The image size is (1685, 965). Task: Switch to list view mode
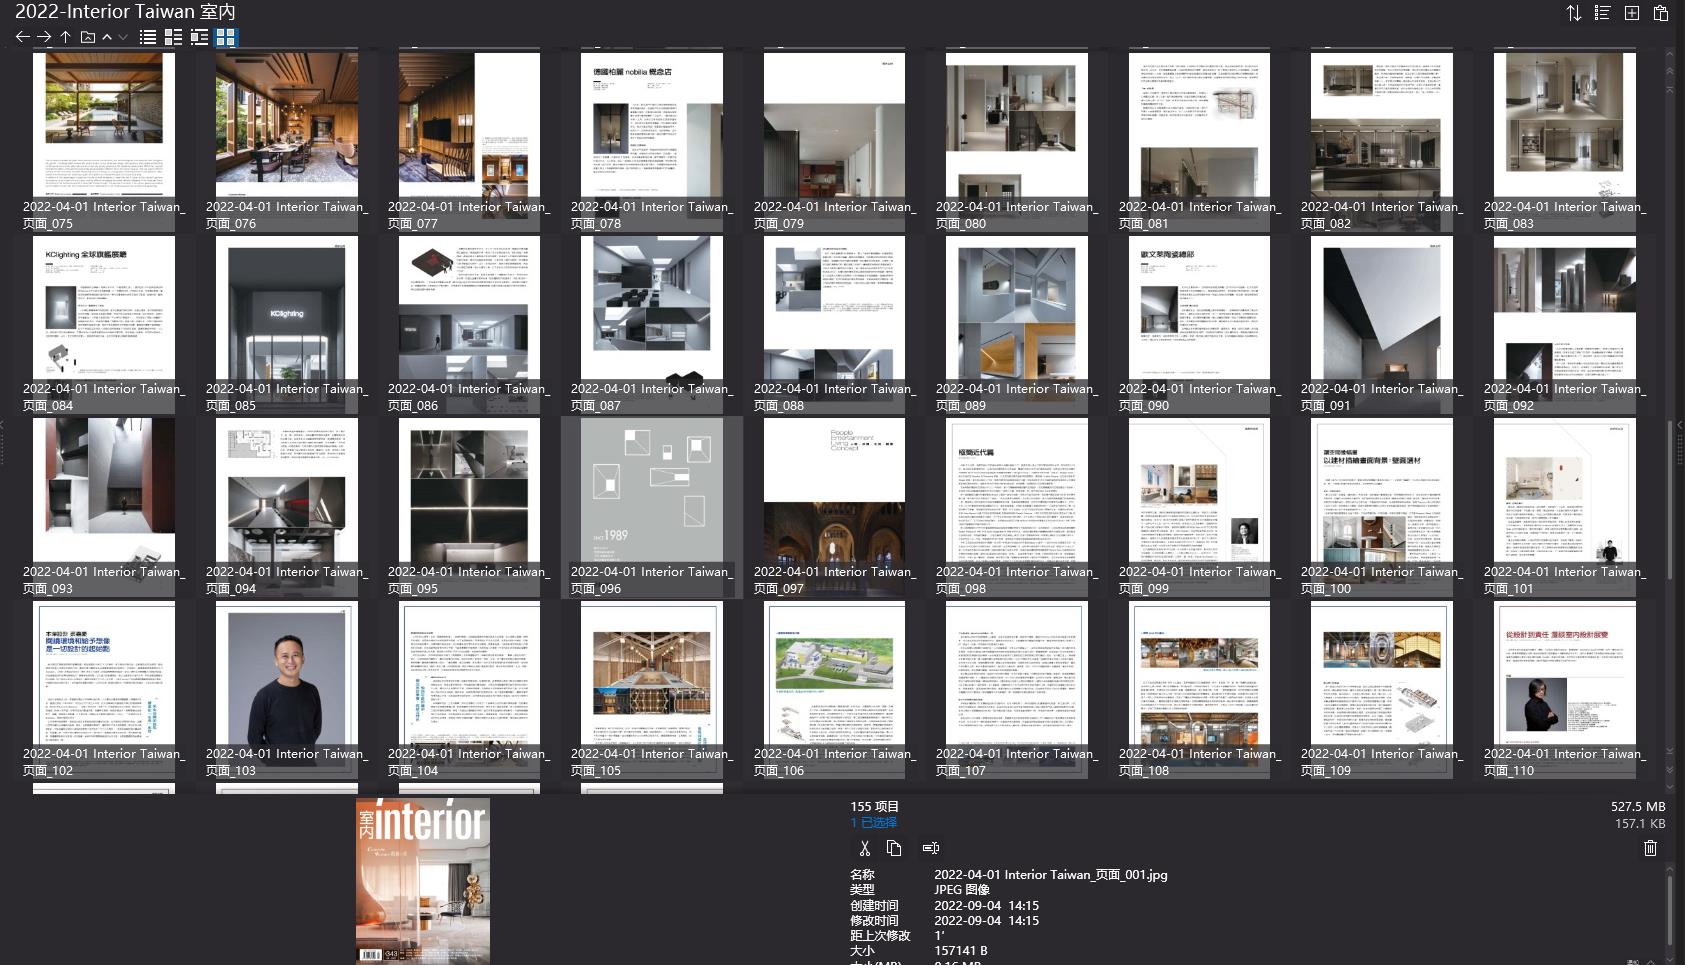pyautogui.click(x=146, y=37)
